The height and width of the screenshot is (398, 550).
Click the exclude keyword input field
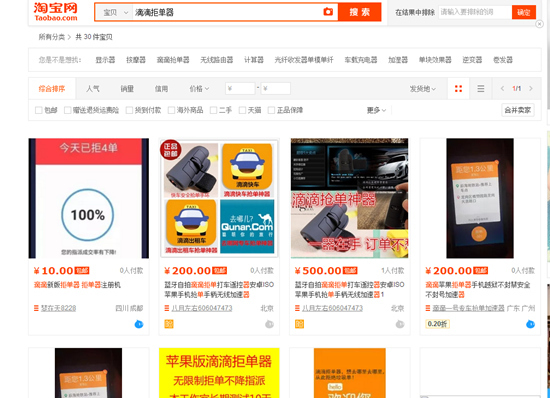click(475, 12)
